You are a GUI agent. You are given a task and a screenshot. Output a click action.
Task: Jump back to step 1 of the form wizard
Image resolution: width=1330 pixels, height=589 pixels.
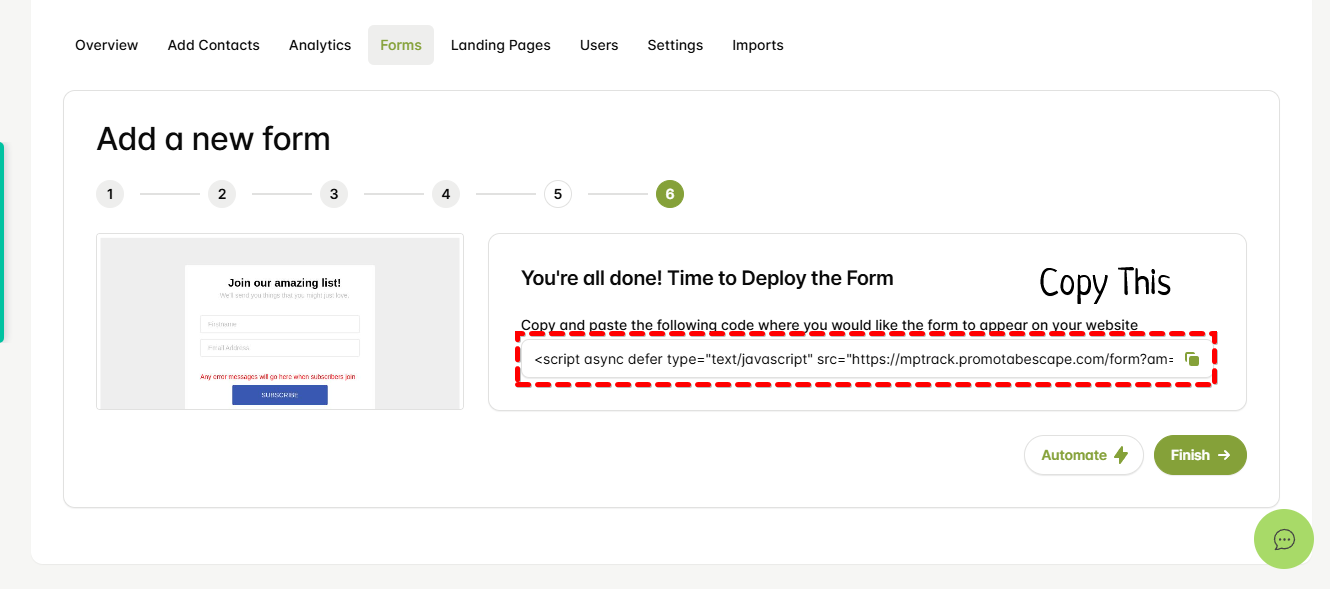[110, 194]
